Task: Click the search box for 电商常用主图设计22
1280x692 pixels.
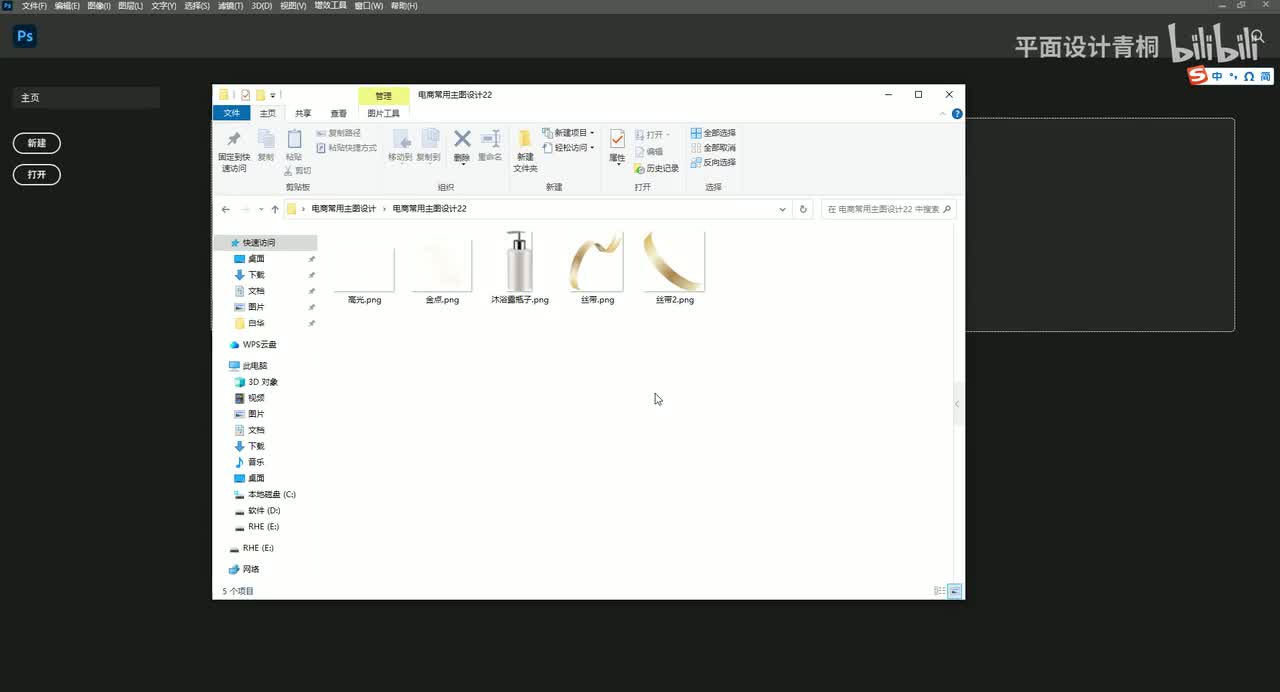Action: coord(889,209)
